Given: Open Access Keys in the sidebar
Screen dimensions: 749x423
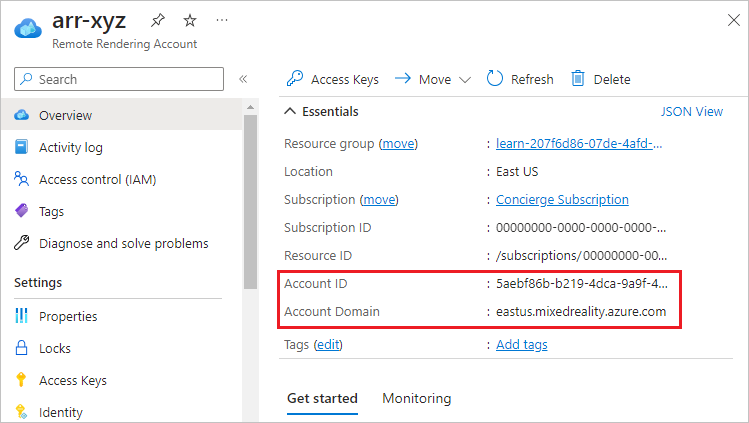Looking at the screenshot, I should pos(73,381).
